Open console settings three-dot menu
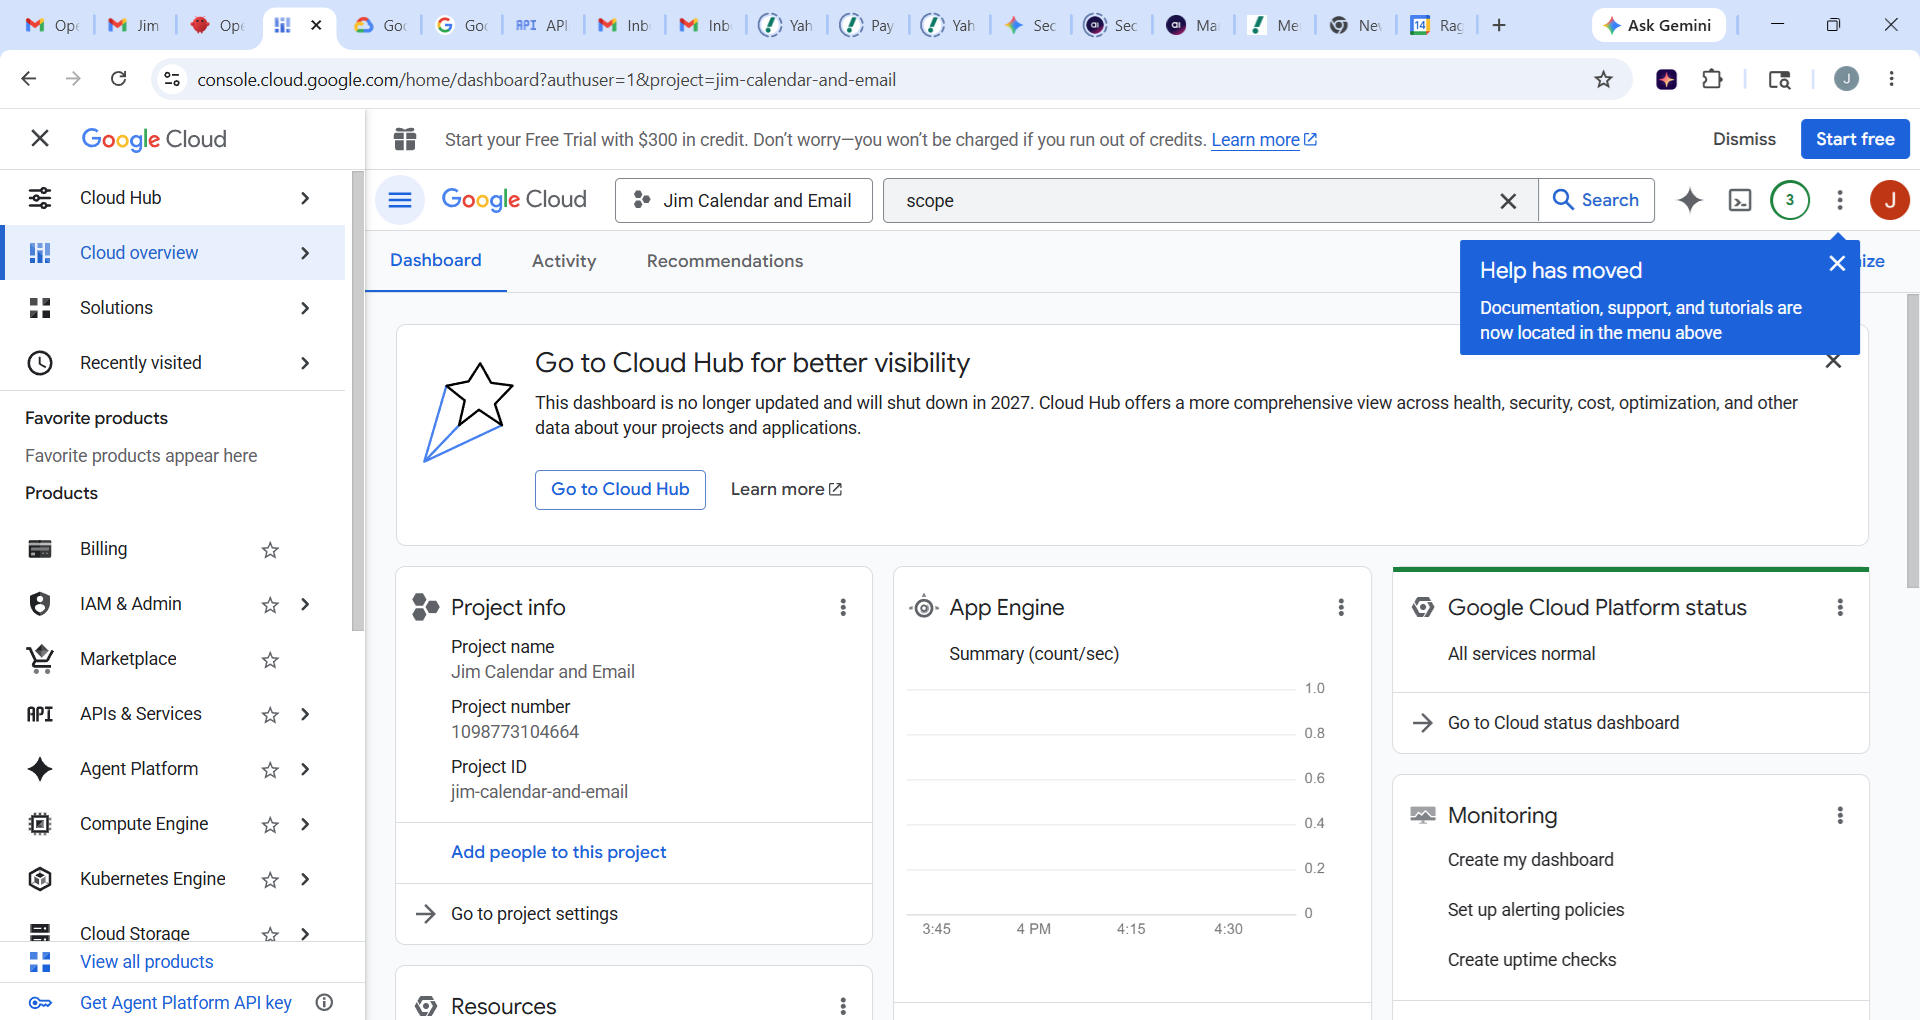The width and height of the screenshot is (1920, 1020). coord(1840,200)
